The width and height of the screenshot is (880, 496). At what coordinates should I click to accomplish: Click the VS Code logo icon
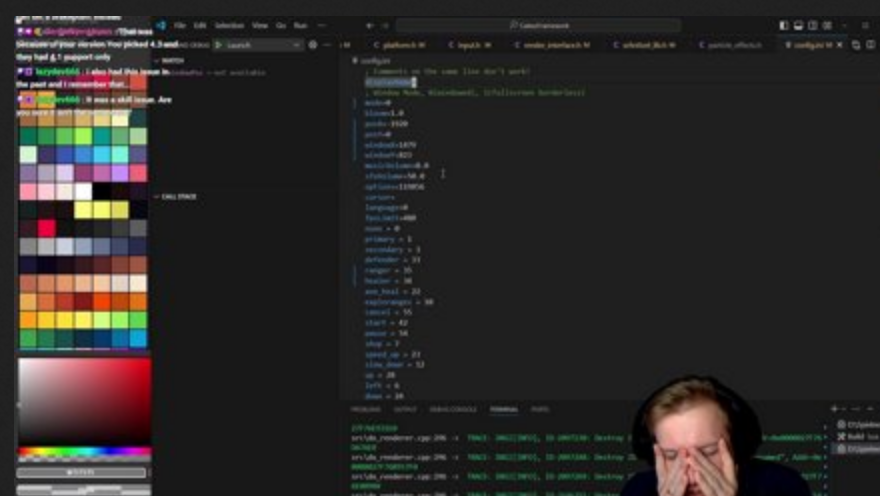coord(162,25)
